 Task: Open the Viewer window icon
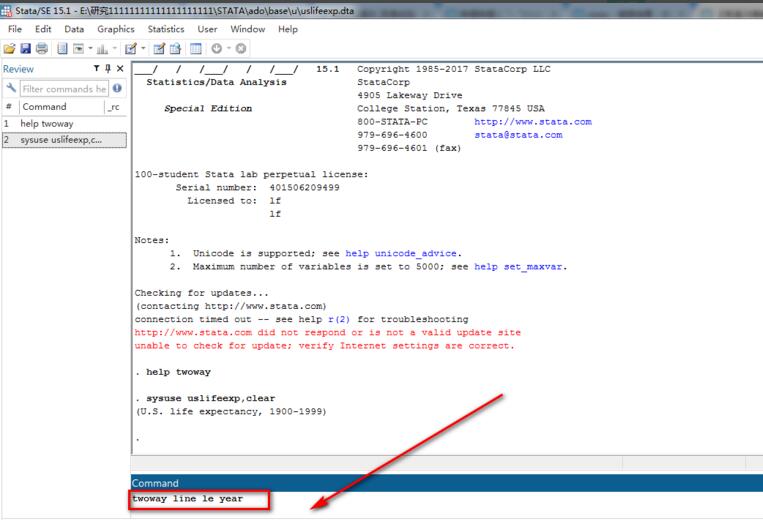point(78,48)
